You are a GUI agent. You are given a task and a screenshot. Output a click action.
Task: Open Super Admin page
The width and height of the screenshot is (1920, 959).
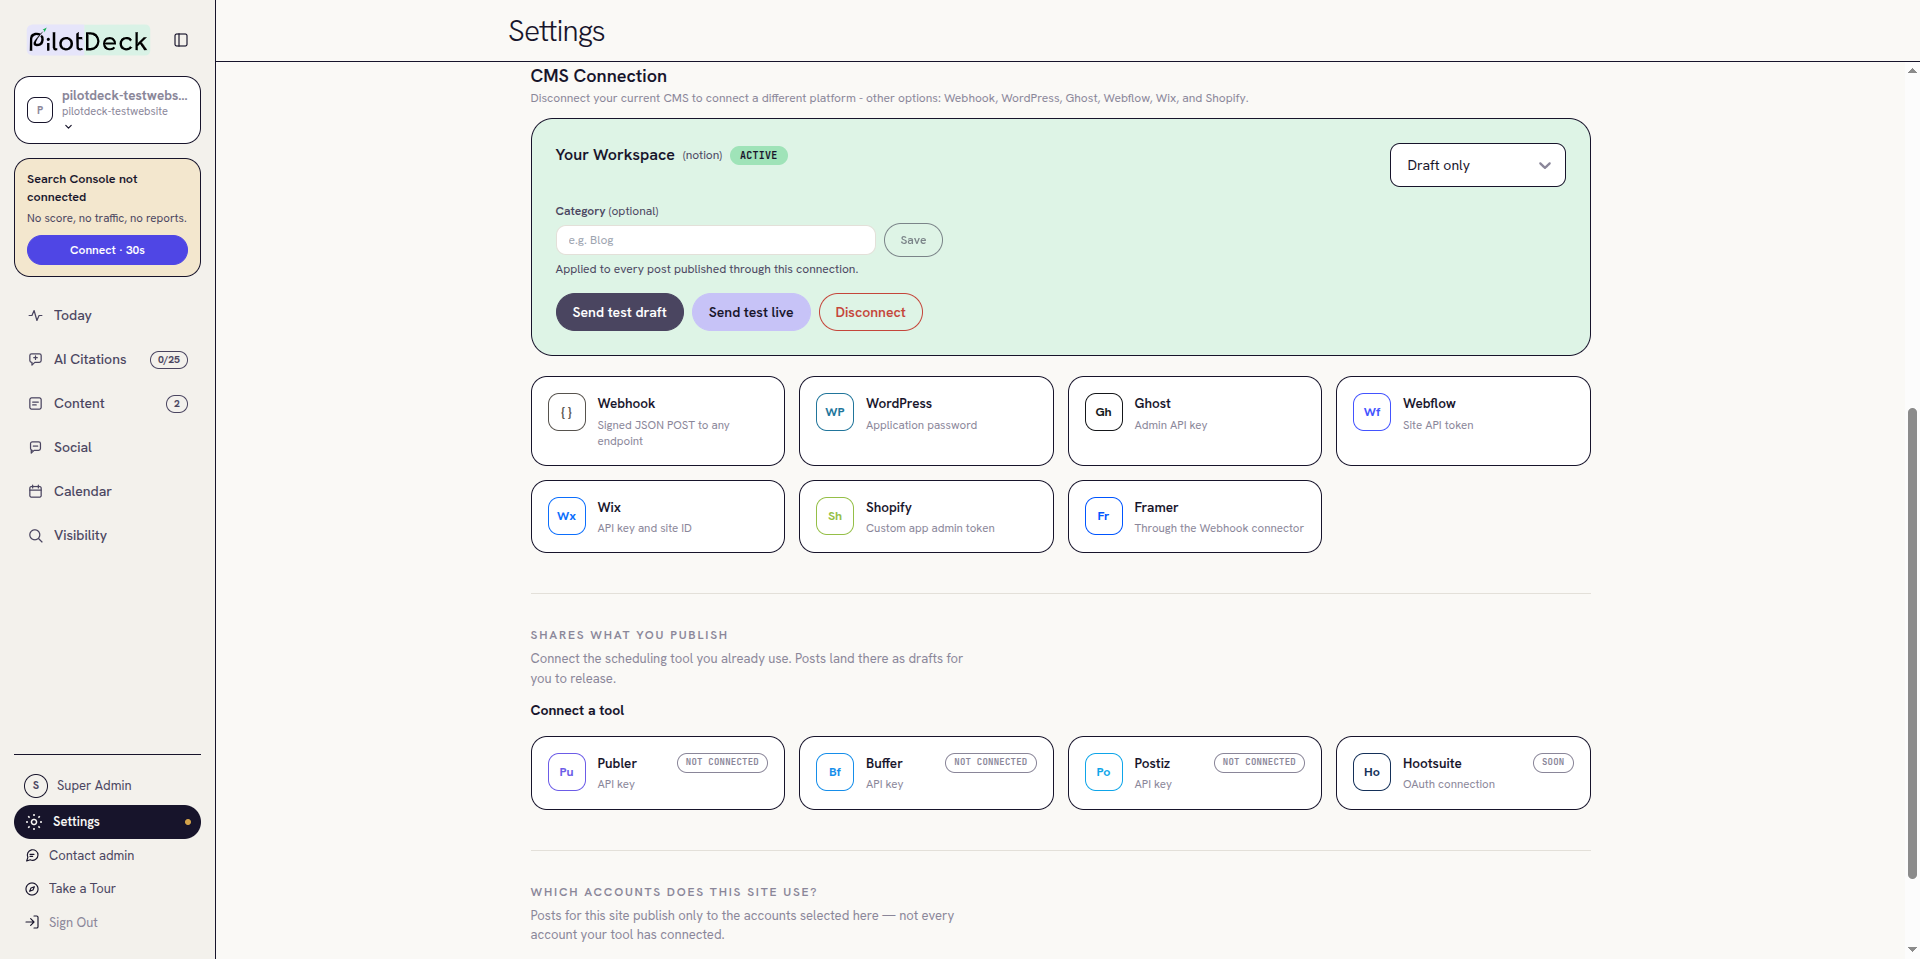(107, 785)
